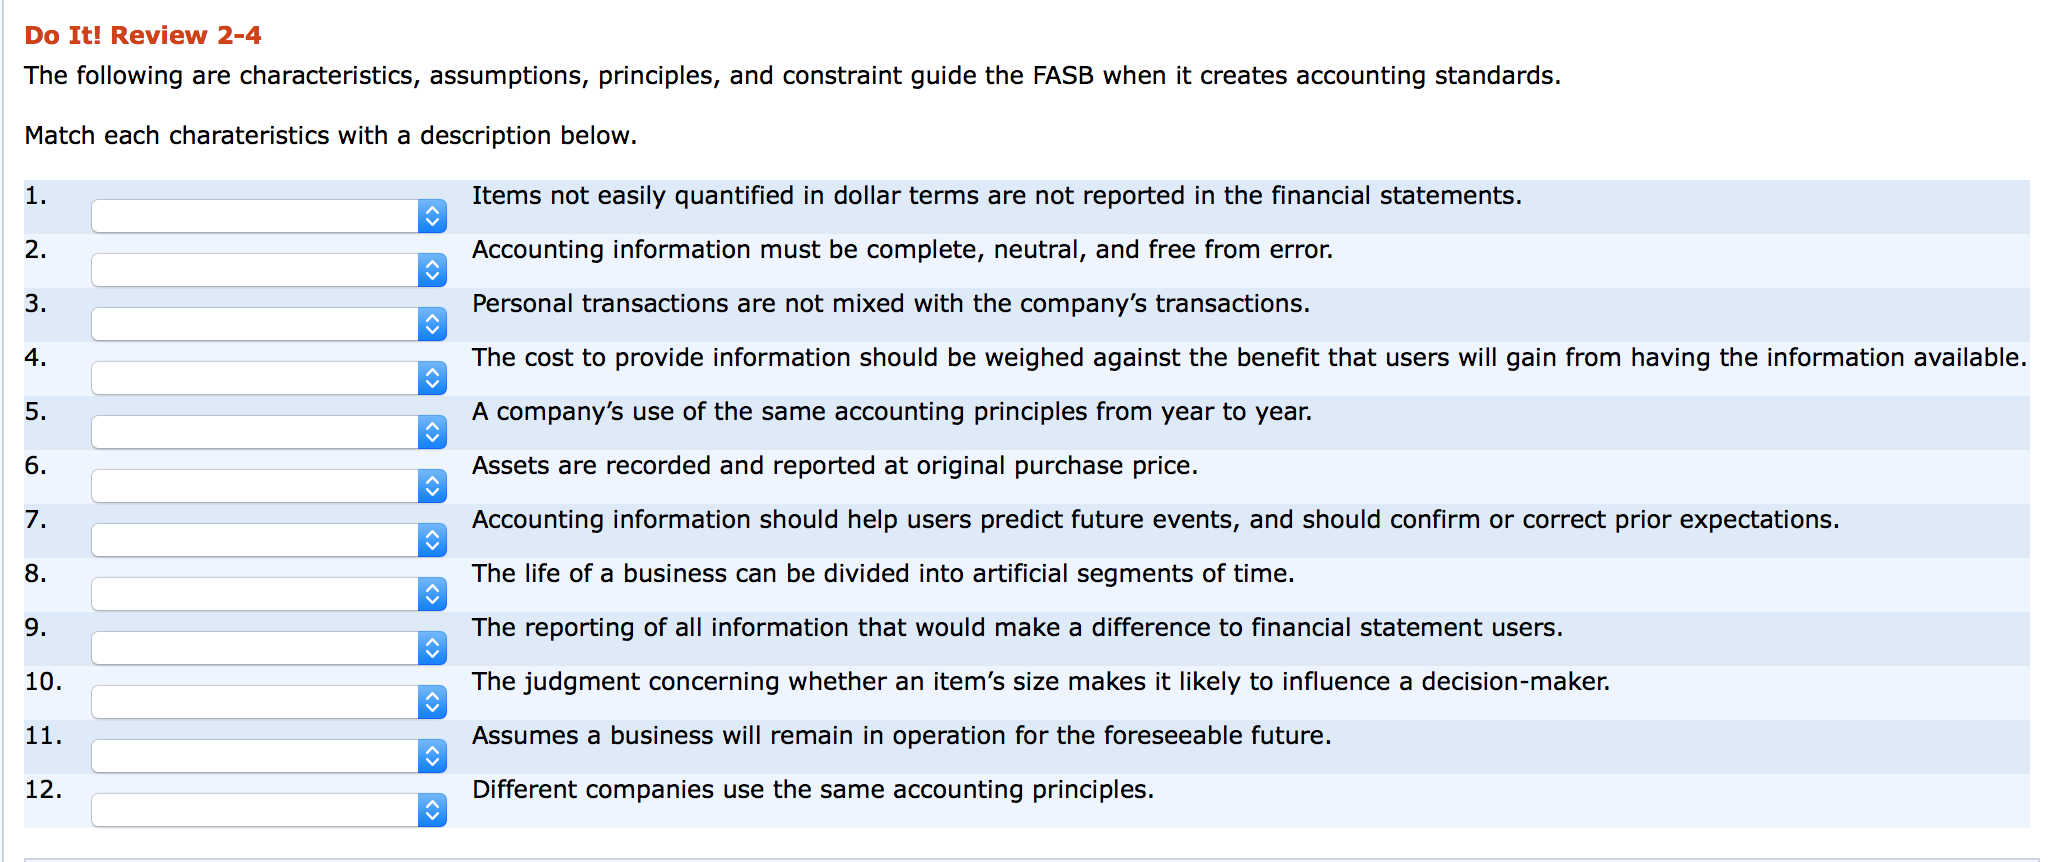Click the 'Items not easily quantified' description
2048x862 pixels.
pyautogui.click(x=996, y=196)
